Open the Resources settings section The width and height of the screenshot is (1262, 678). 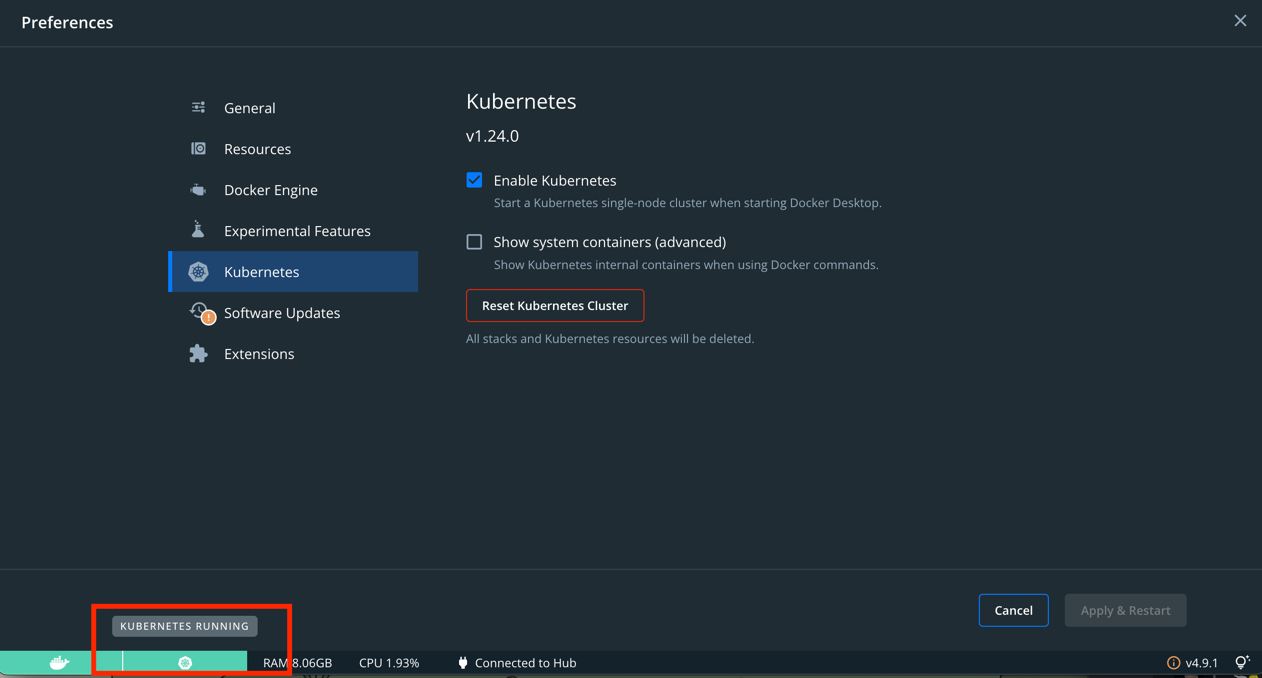[293, 148]
